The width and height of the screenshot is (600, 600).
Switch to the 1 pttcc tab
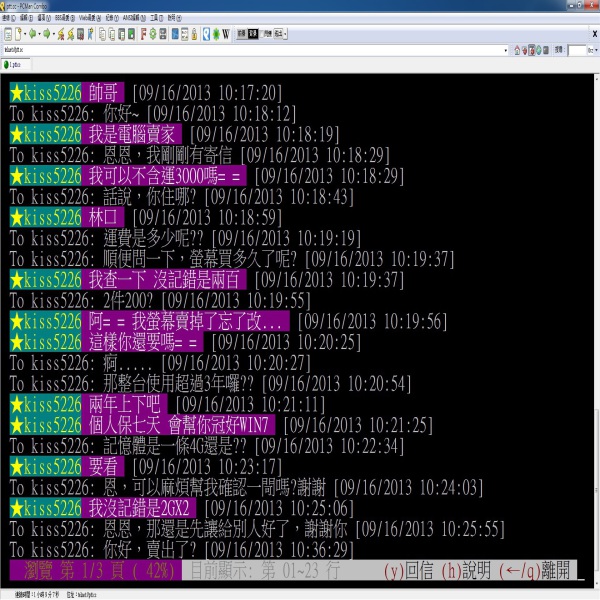pyautogui.click(x=16, y=65)
